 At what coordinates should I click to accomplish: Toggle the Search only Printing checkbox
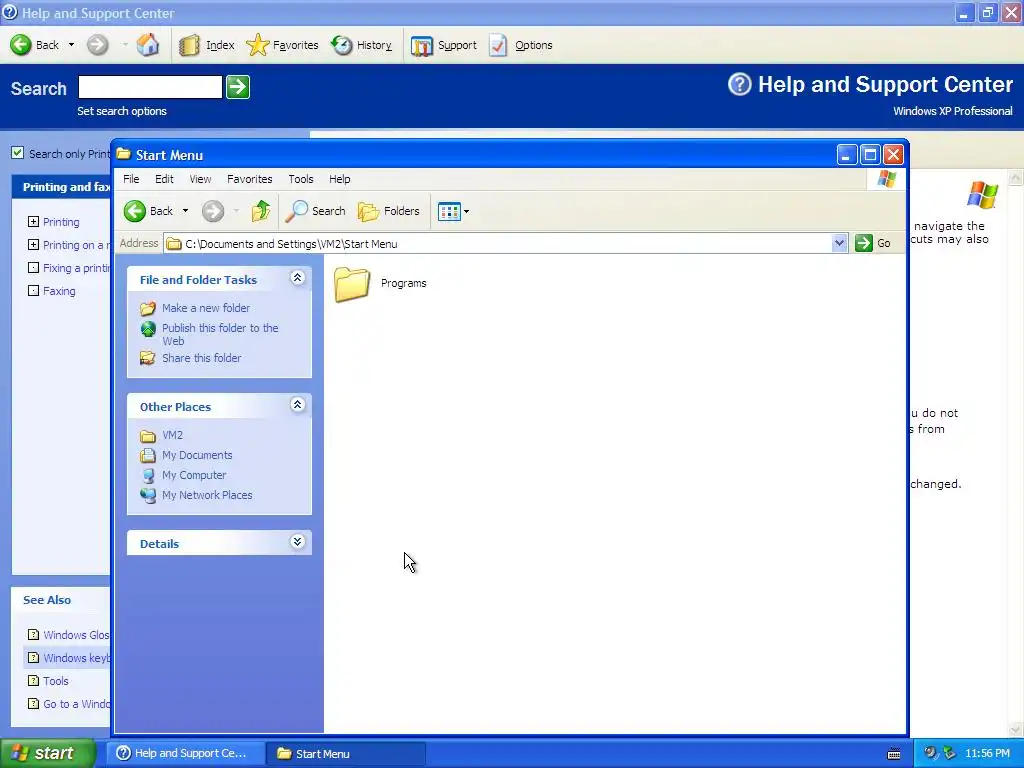[18, 153]
